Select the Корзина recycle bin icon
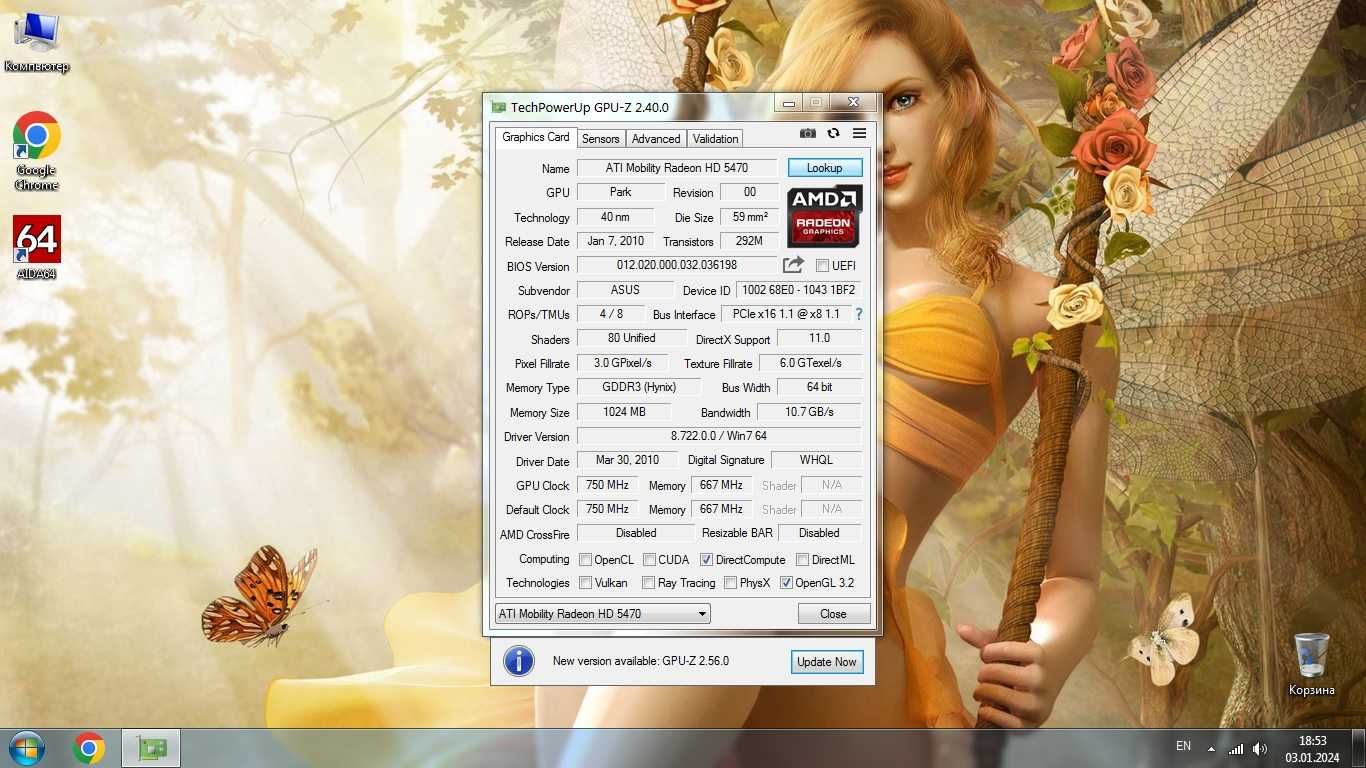 (1311, 665)
